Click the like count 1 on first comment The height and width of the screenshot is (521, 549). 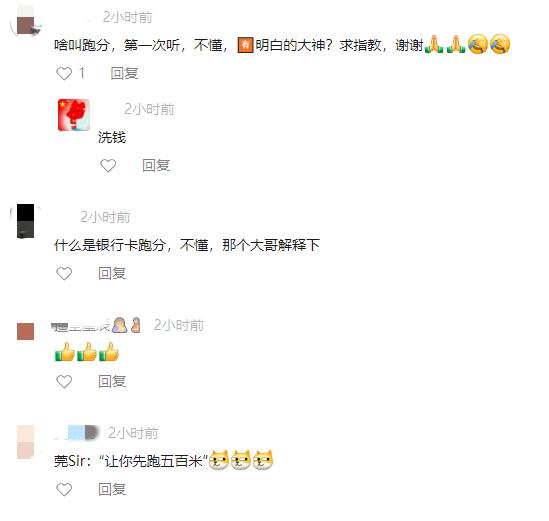pyautogui.click(x=82, y=73)
